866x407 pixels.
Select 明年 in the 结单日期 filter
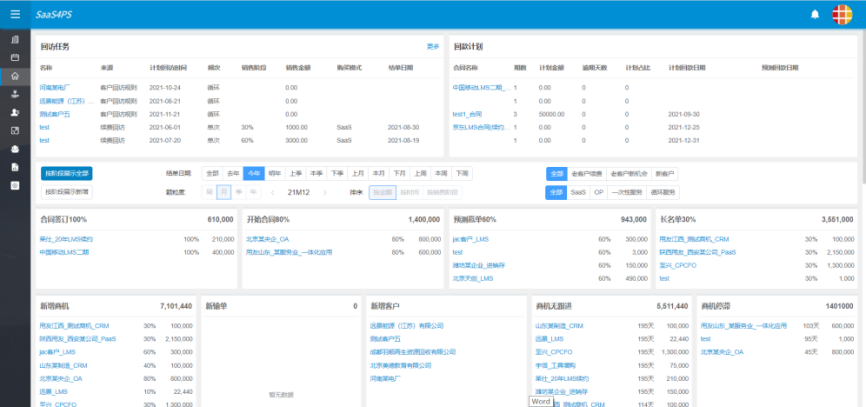coord(275,173)
